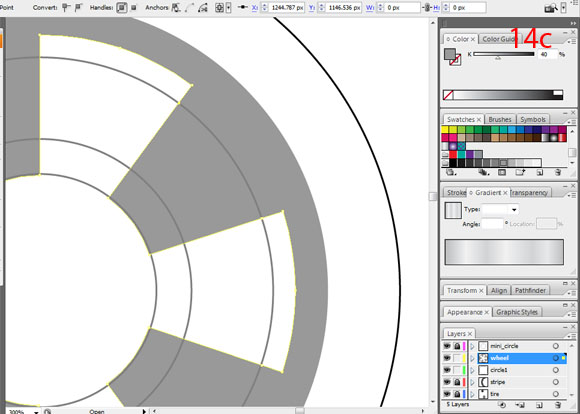Click the Y label link
580x414 pixels.
[312, 8]
